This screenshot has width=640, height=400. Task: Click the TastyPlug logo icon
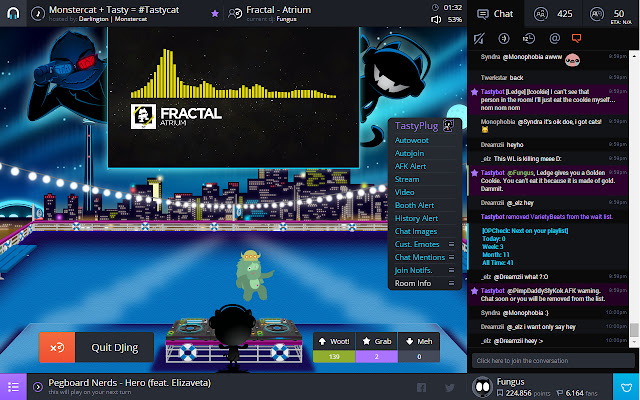click(448, 126)
